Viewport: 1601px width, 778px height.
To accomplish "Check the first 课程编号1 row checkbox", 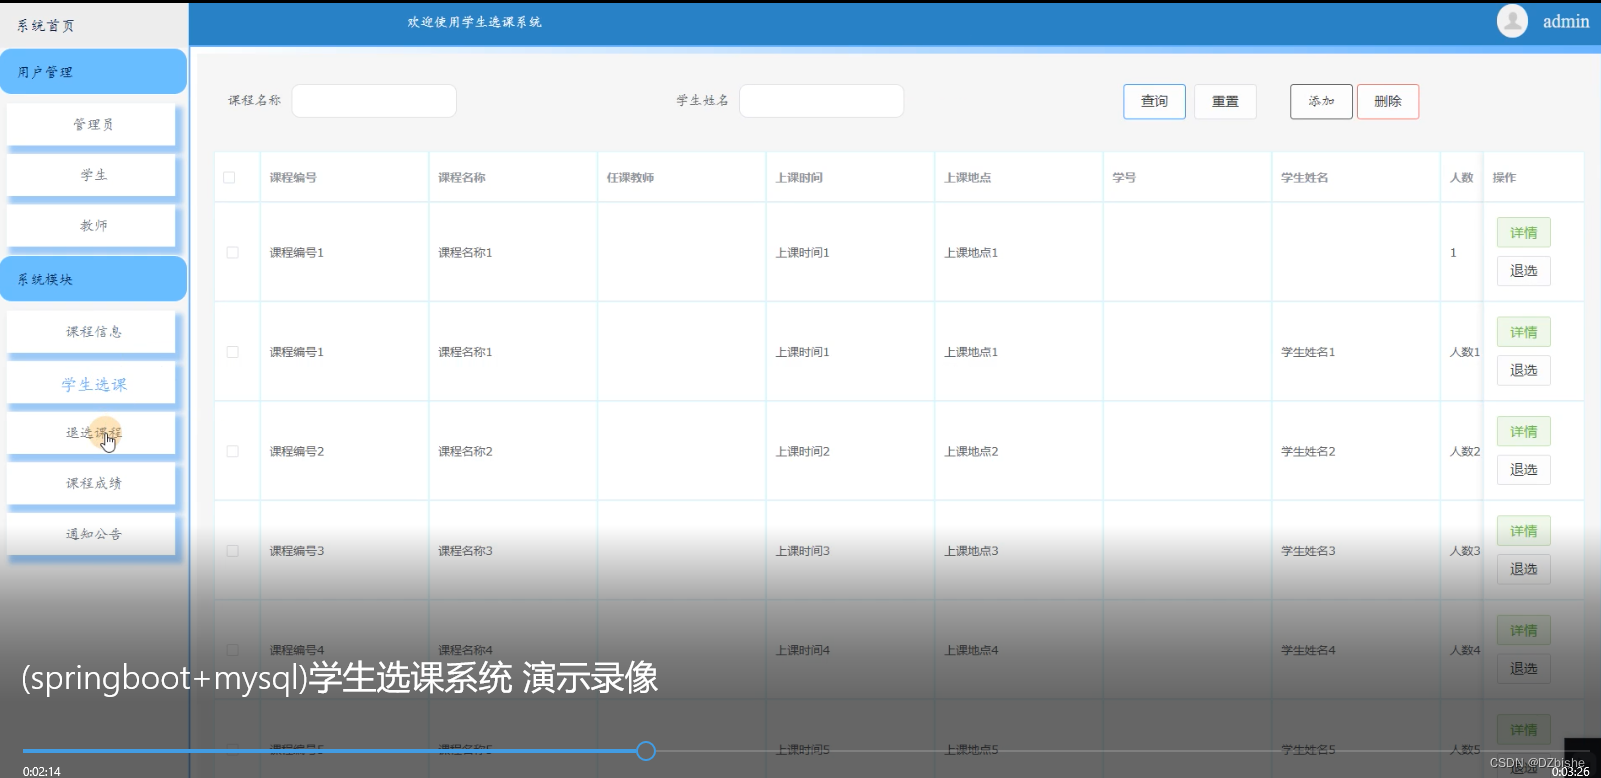I will pos(232,252).
